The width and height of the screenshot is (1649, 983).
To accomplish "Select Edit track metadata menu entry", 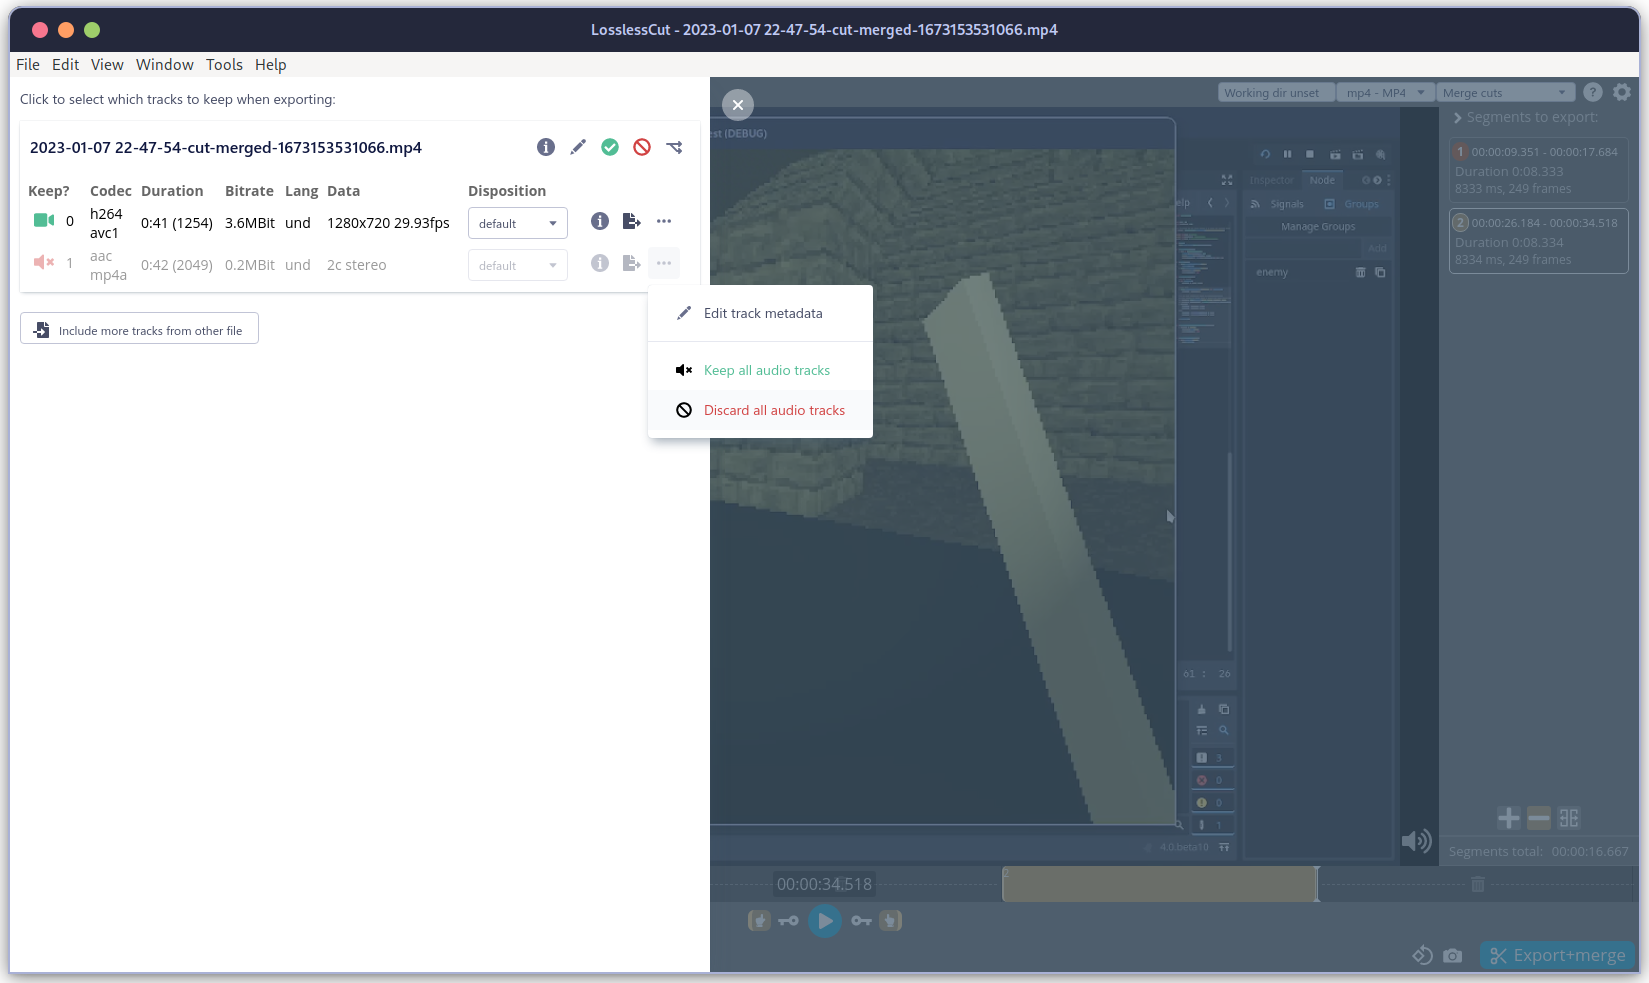I will (762, 313).
